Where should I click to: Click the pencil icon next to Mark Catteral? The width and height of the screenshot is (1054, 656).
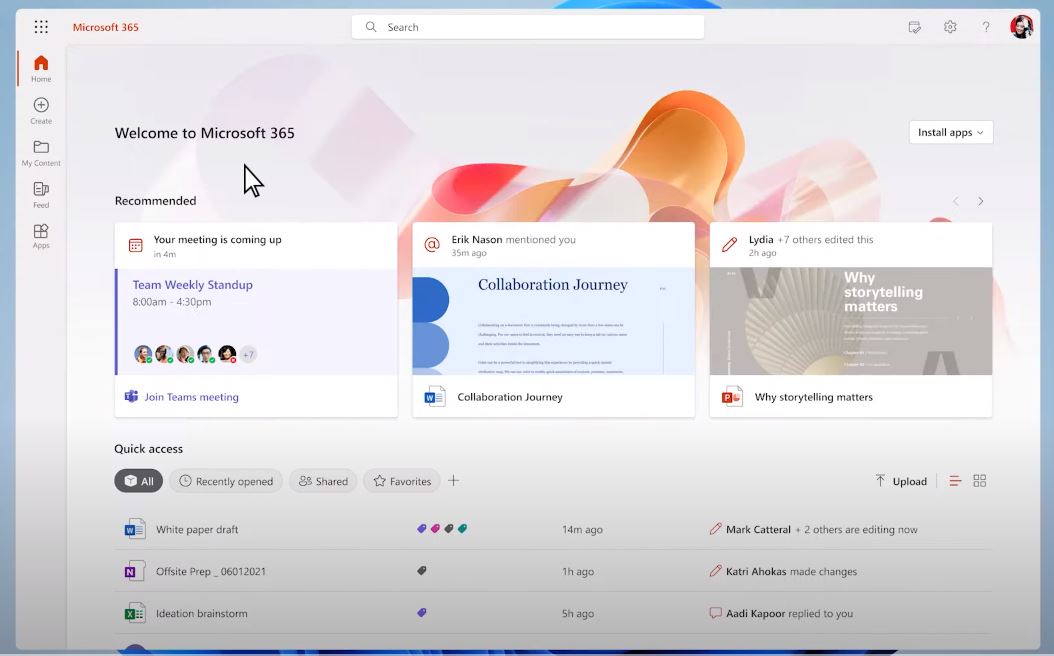(x=715, y=529)
